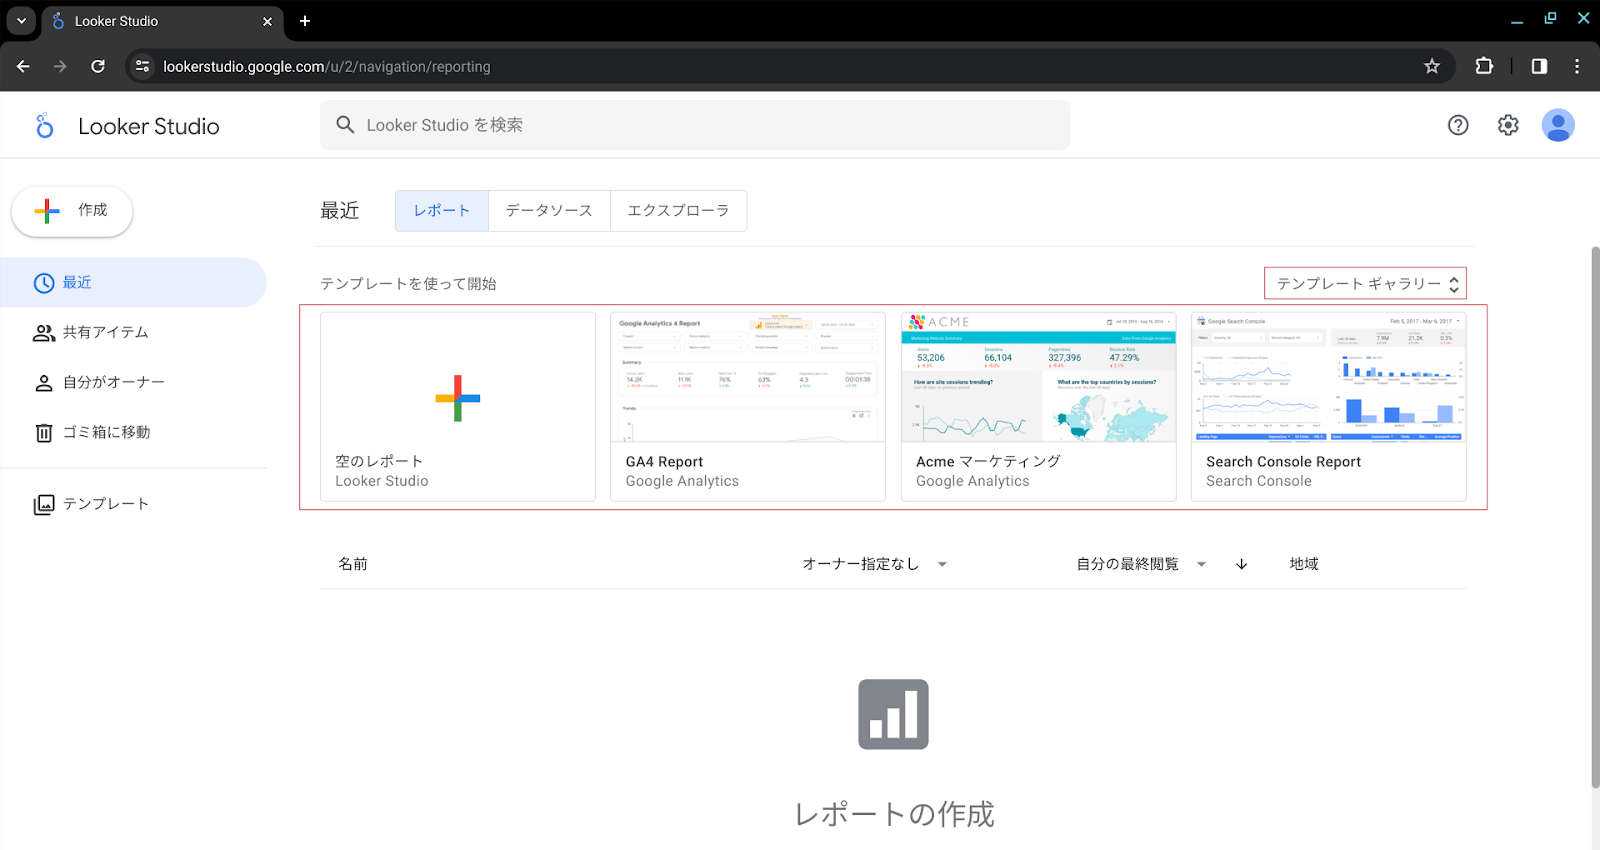
Task: Open the Acme マーケティング template
Action: [x=1038, y=407]
